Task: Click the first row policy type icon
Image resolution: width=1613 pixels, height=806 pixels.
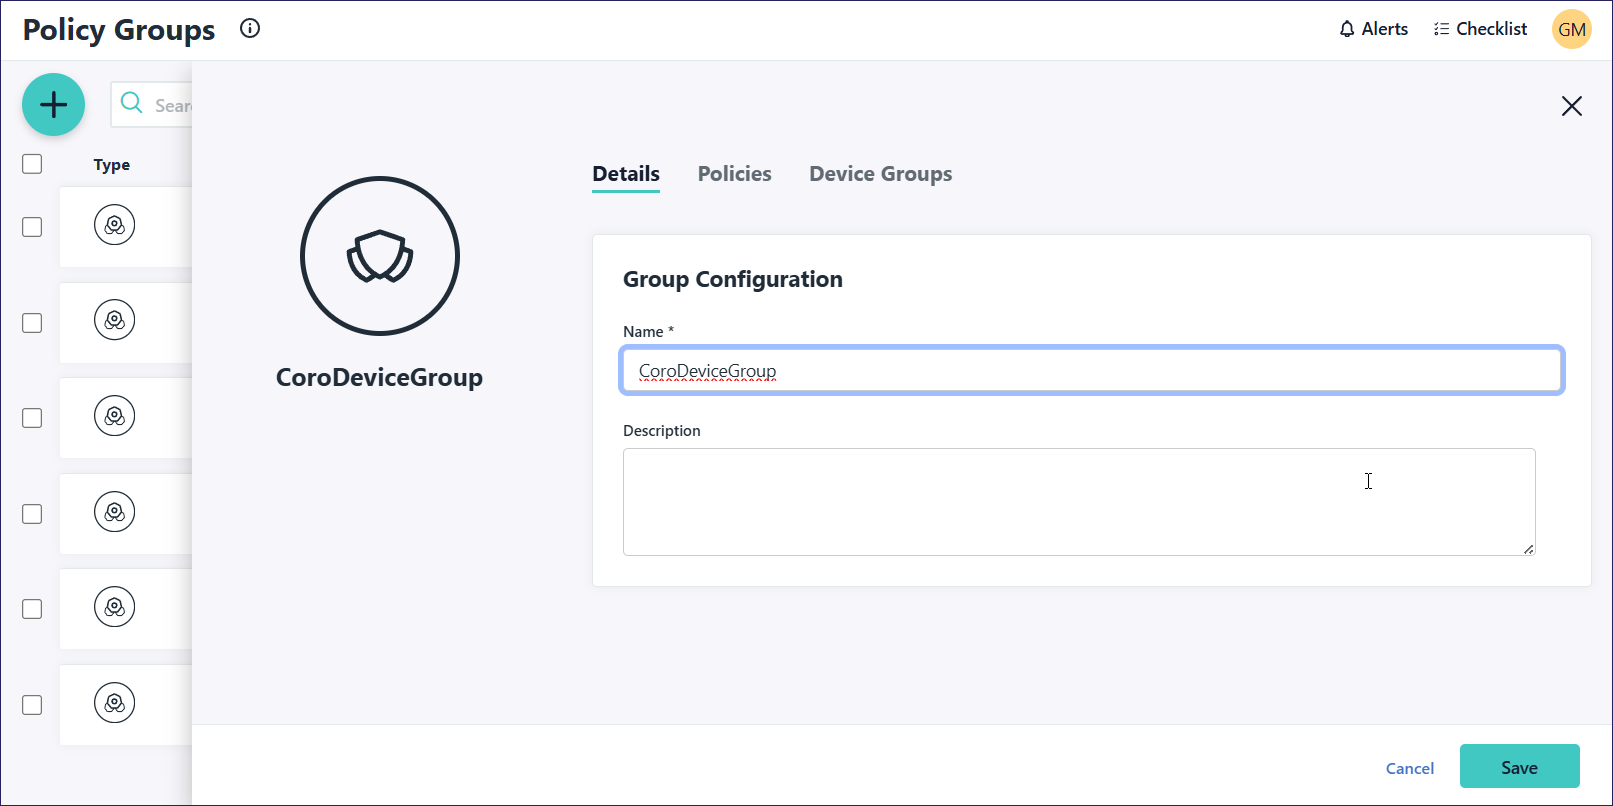Action: point(115,226)
